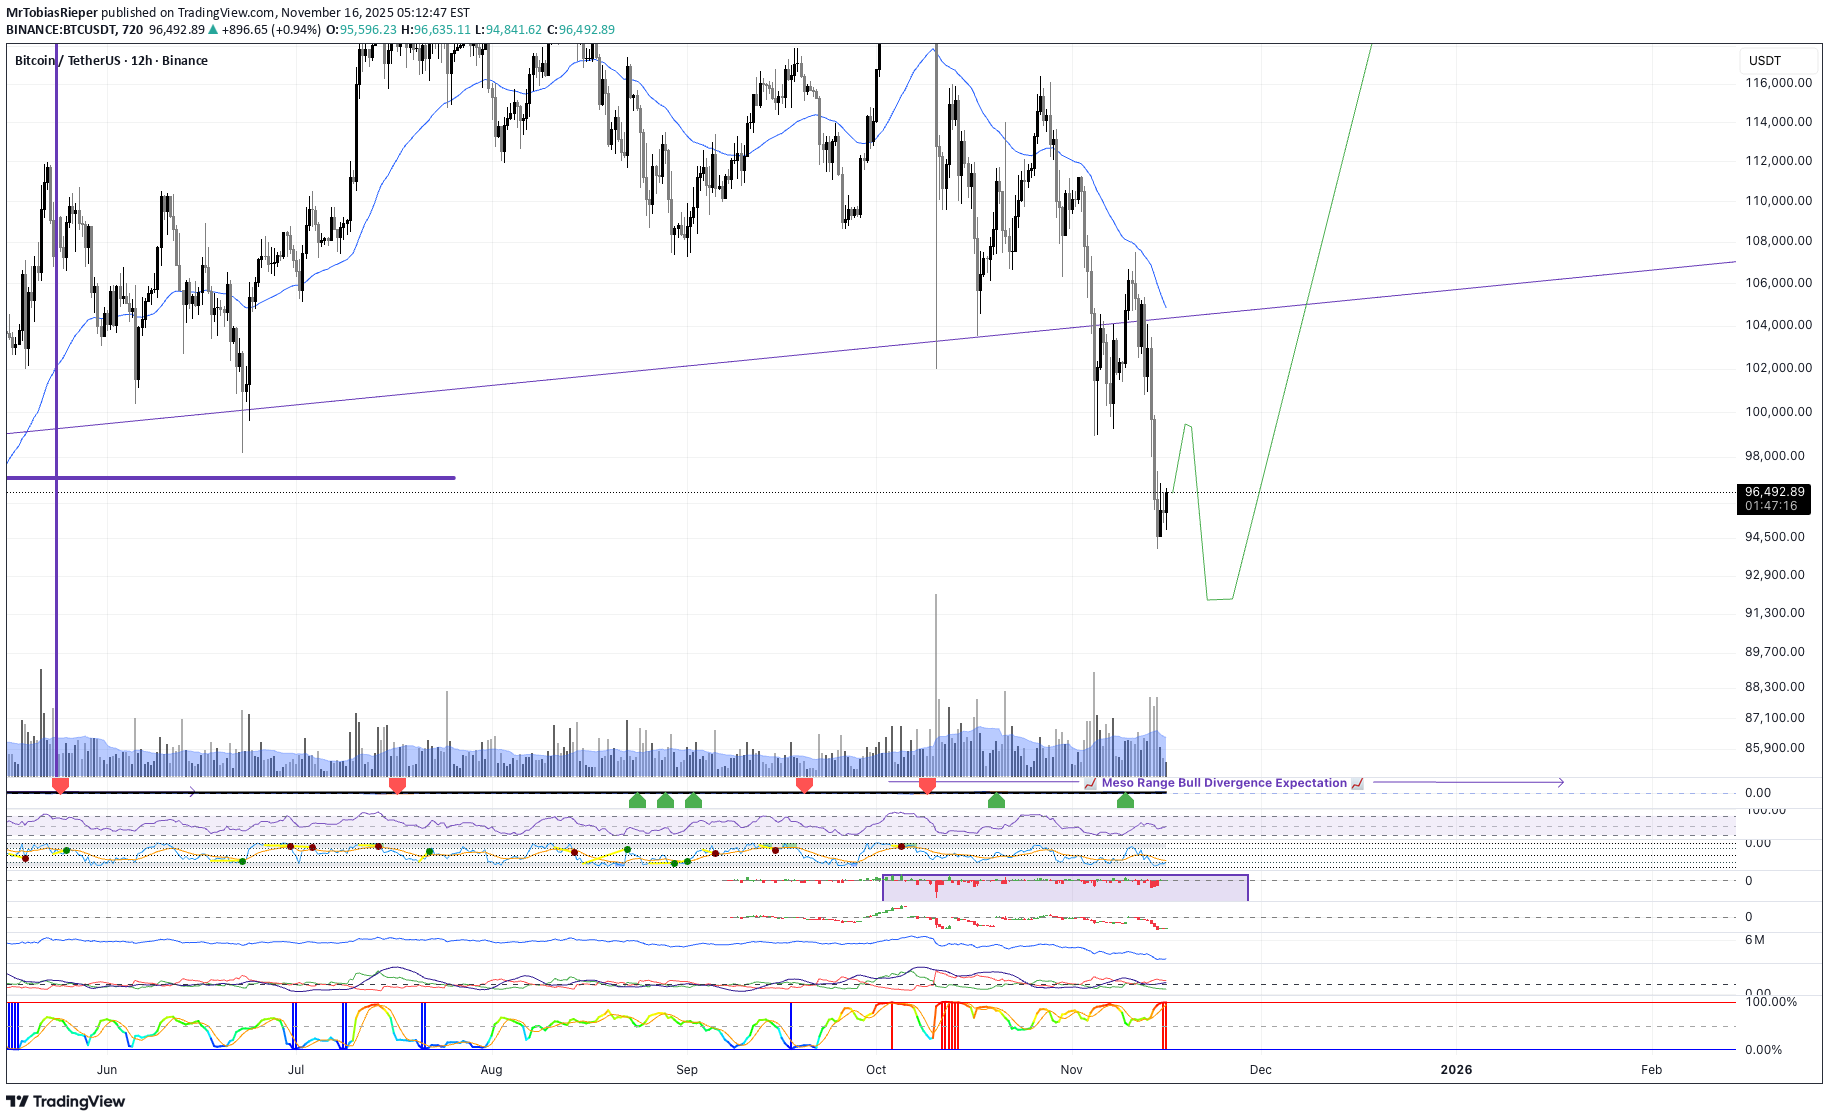Select the green up-triangle change indicator in header
This screenshot has width=1829, height=1120.
tap(210, 30)
